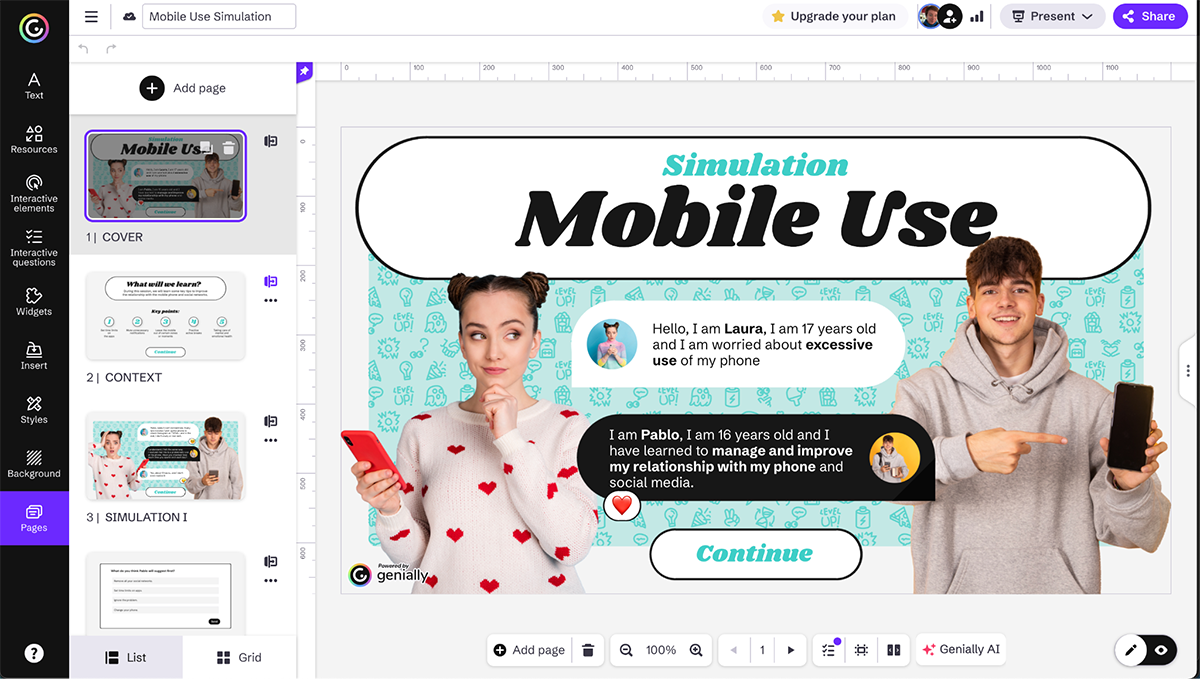This screenshot has height=679, width=1200.
Task: Launch Genially AI from the bottom toolbar
Action: 960,649
